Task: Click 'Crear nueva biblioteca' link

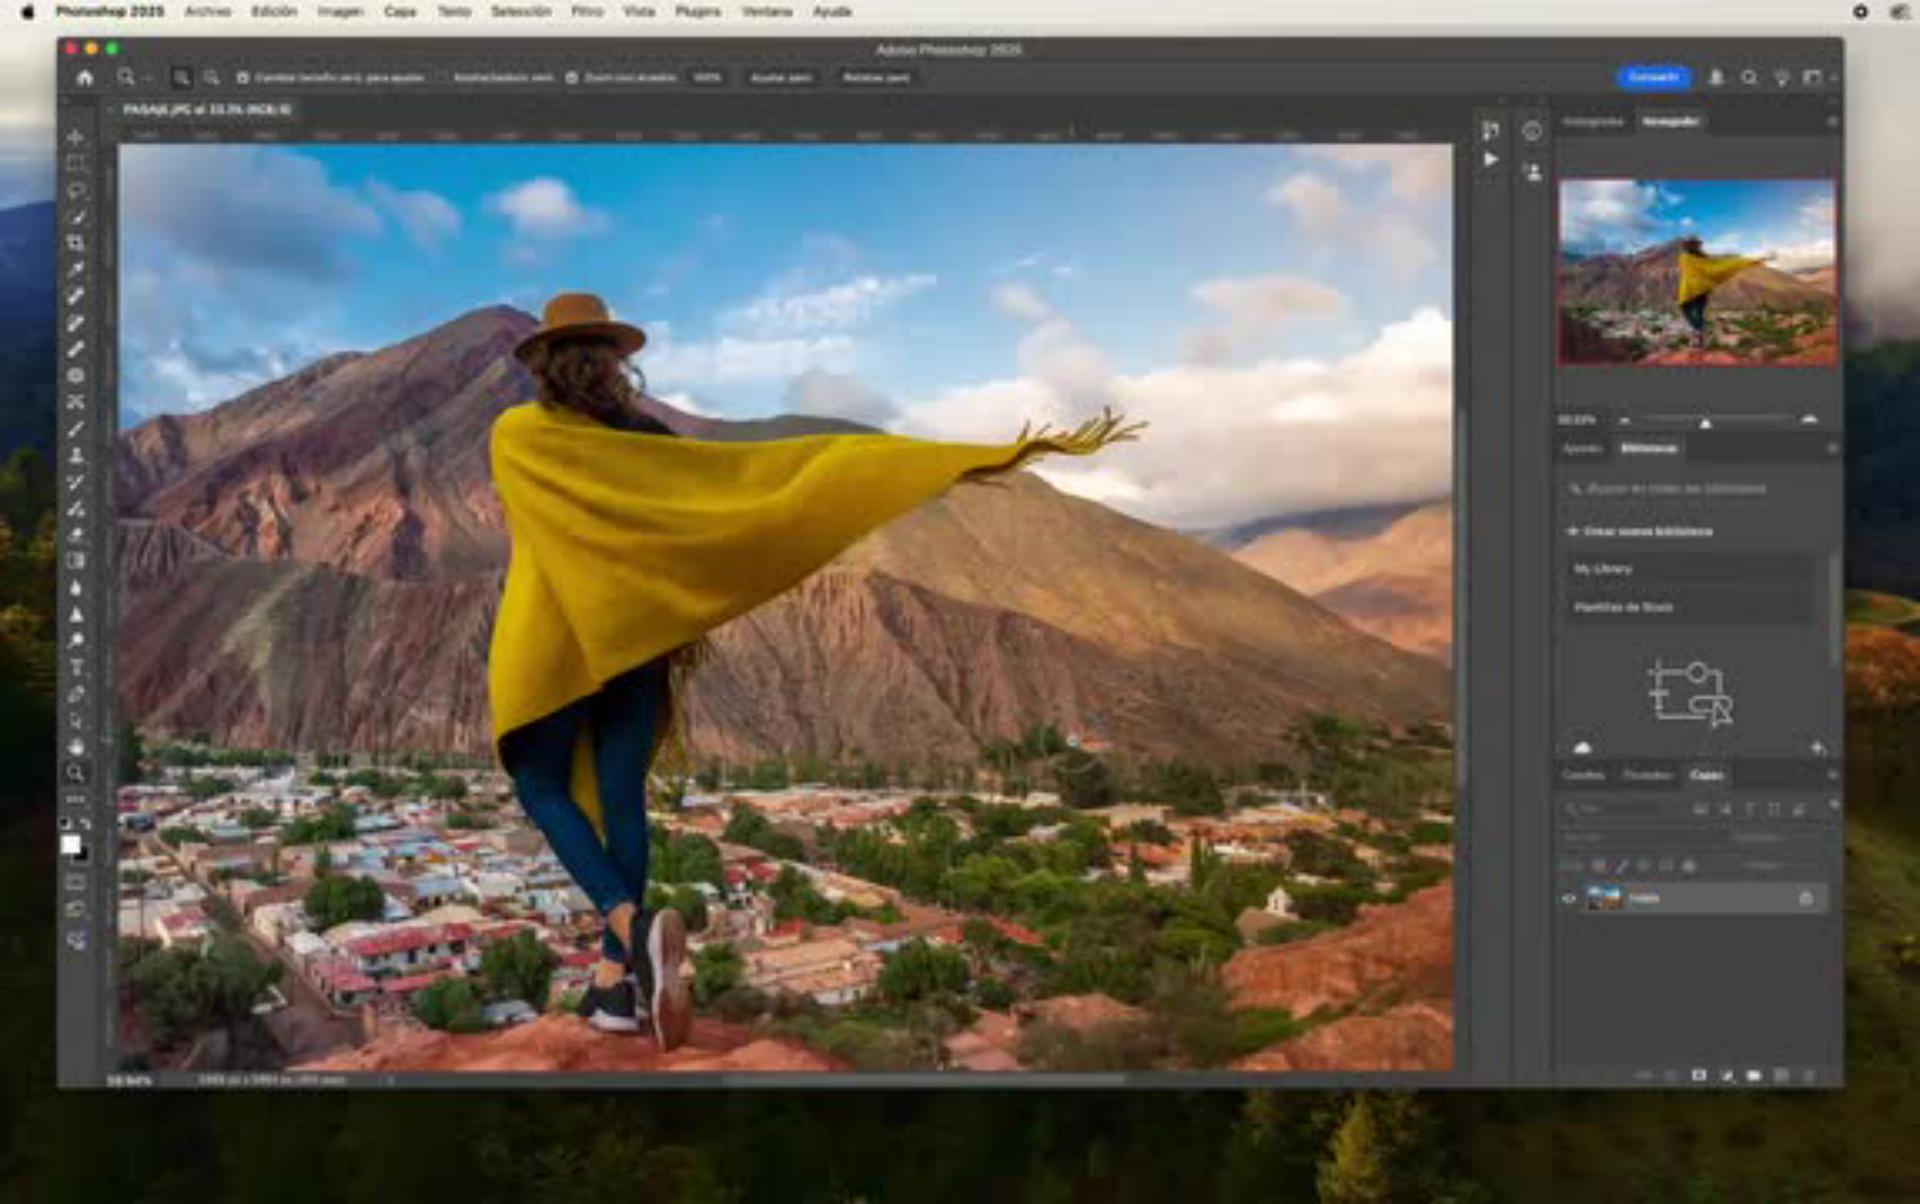Action: click(x=1646, y=531)
